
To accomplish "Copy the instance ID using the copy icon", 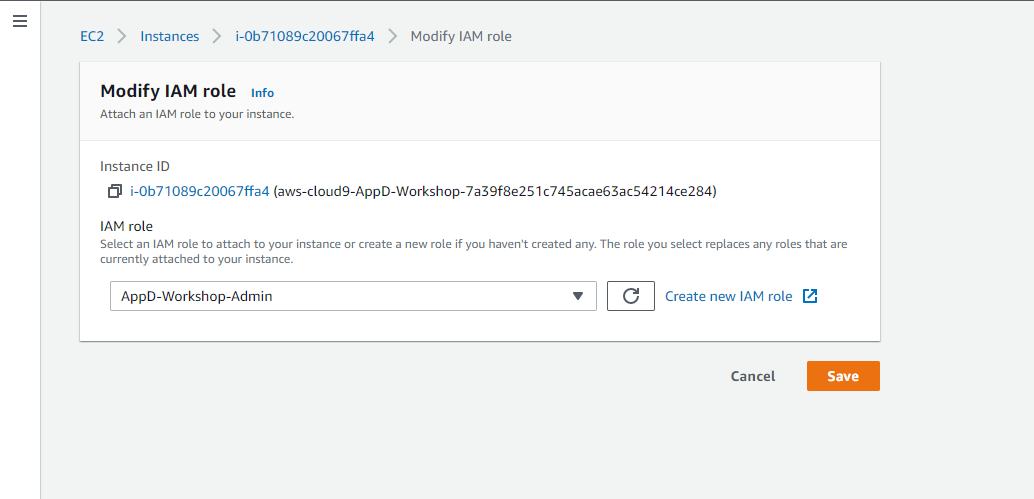I will click(x=115, y=191).
